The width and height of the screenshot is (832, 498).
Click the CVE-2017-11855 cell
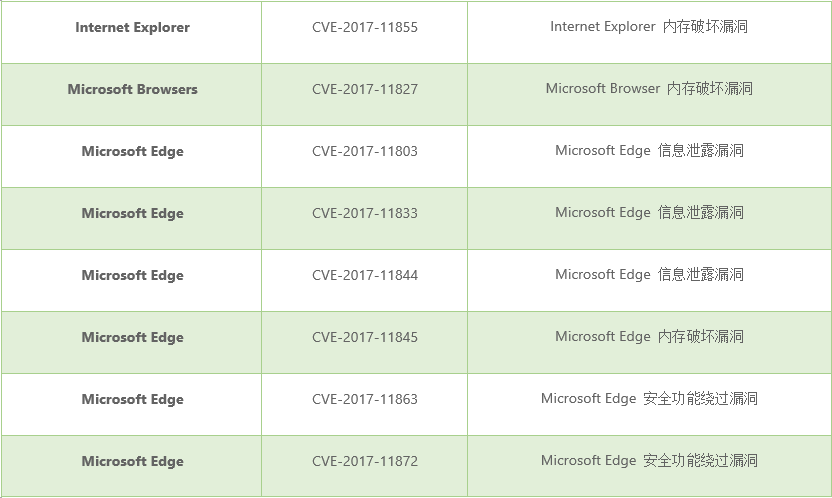(364, 28)
